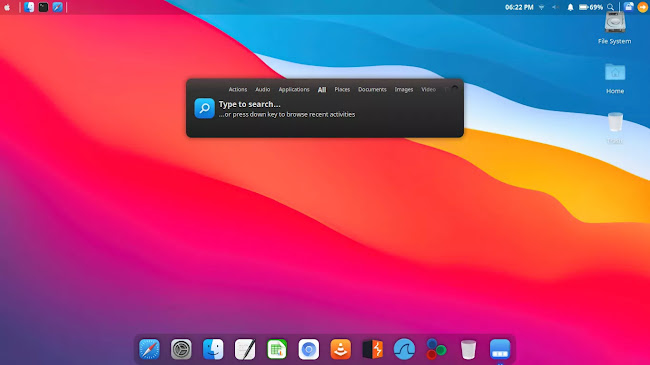The width and height of the screenshot is (650, 365).
Task: Switch to the Video search category
Action: (428, 90)
